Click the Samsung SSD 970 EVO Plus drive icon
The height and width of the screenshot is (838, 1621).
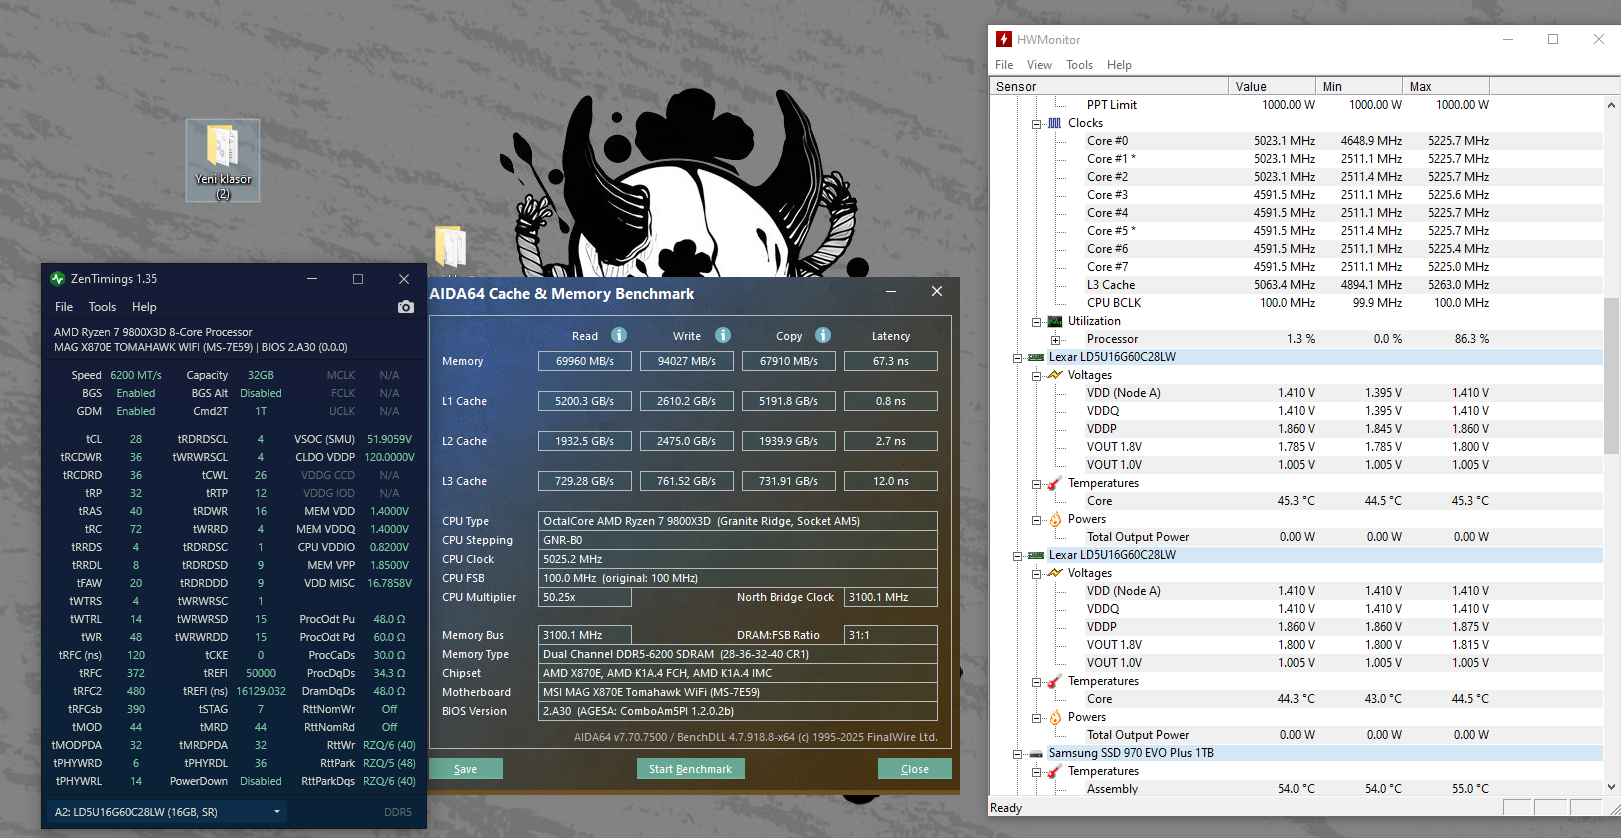1036,753
